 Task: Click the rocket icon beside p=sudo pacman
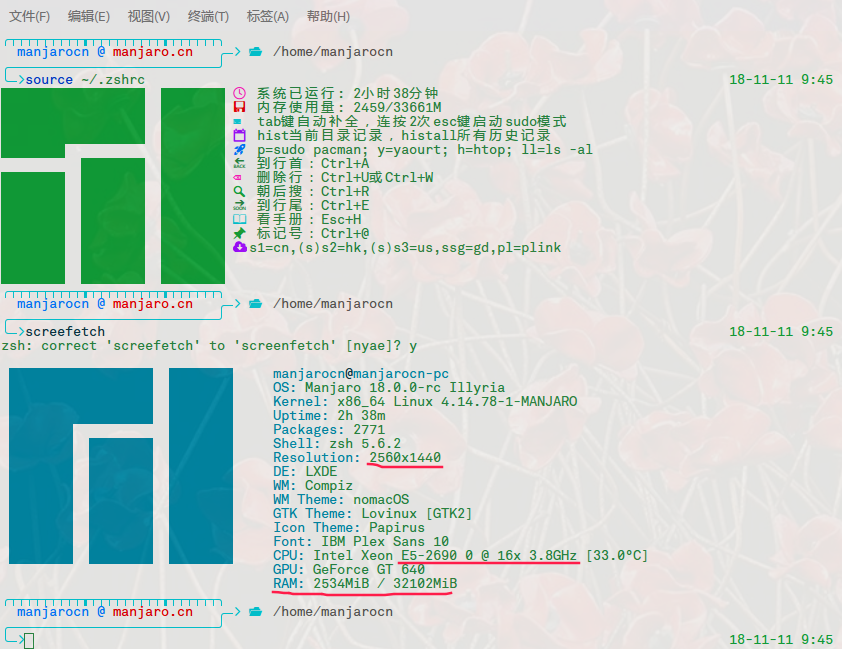point(239,149)
